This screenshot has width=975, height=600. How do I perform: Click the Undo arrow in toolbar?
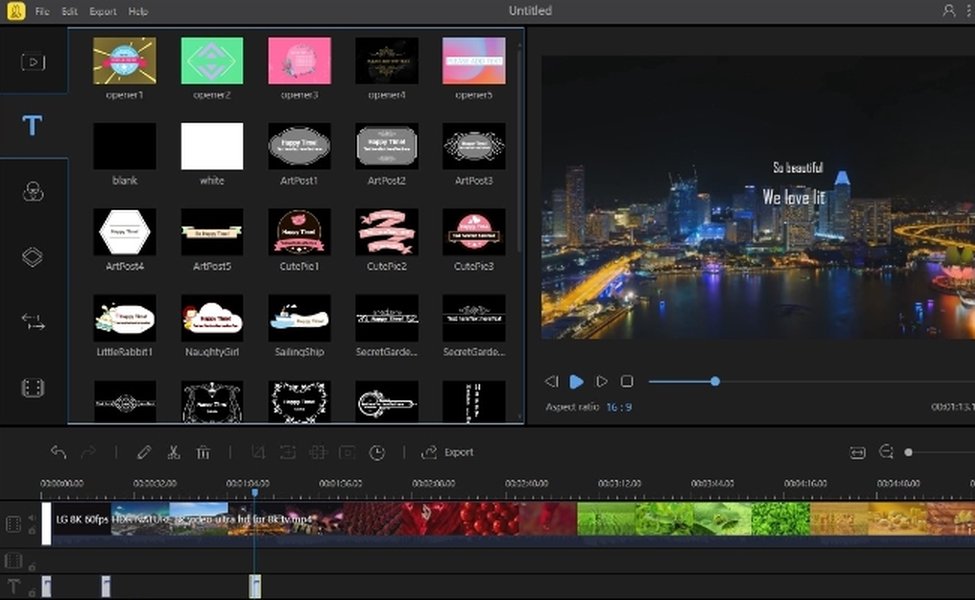[x=58, y=452]
